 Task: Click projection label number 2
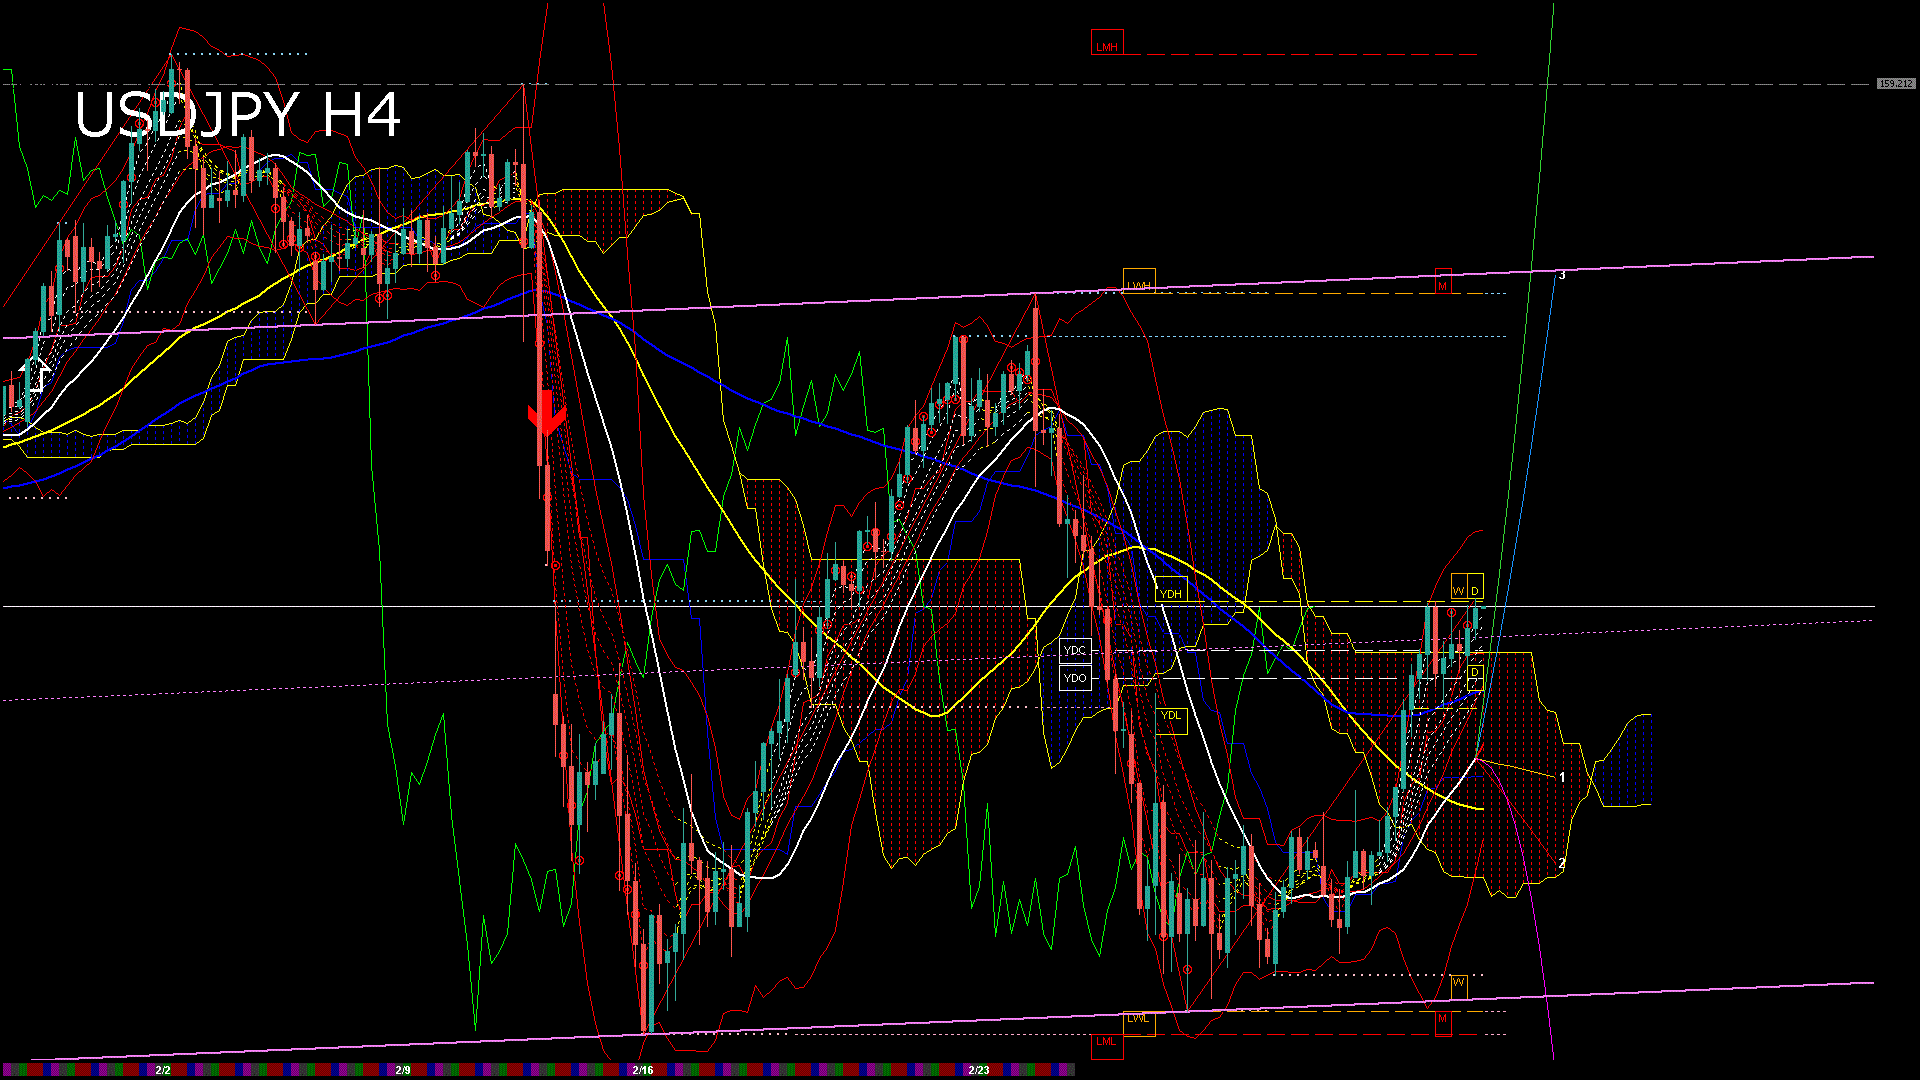tap(1562, 863)
